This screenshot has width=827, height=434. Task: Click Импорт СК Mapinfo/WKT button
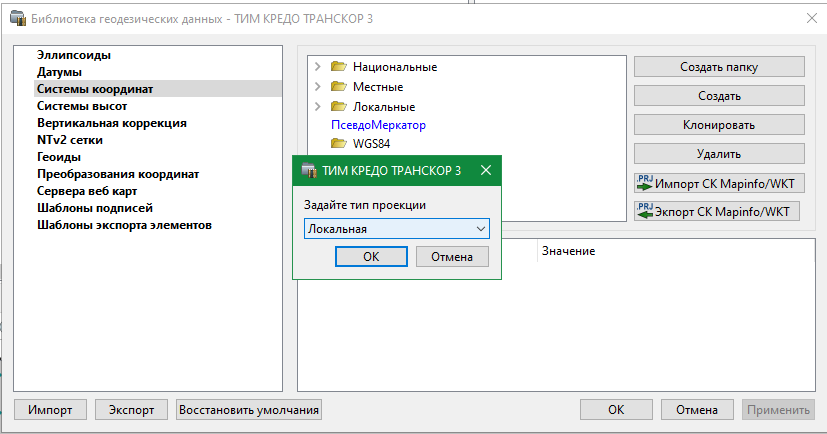click(x=719, y=183)
